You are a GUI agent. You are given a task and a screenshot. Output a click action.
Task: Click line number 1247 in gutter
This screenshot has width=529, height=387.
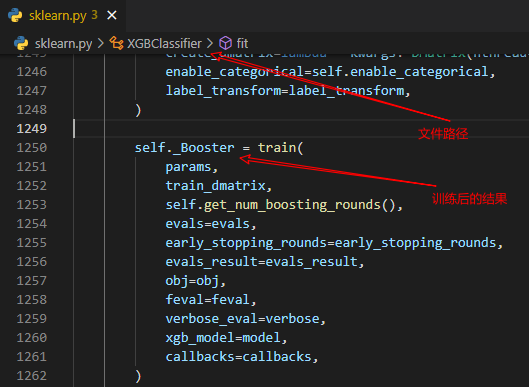click(32, 90)
